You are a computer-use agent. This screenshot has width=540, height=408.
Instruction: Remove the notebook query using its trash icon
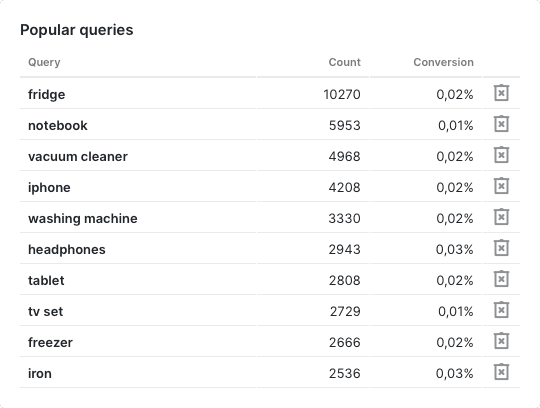pos(501,124)
